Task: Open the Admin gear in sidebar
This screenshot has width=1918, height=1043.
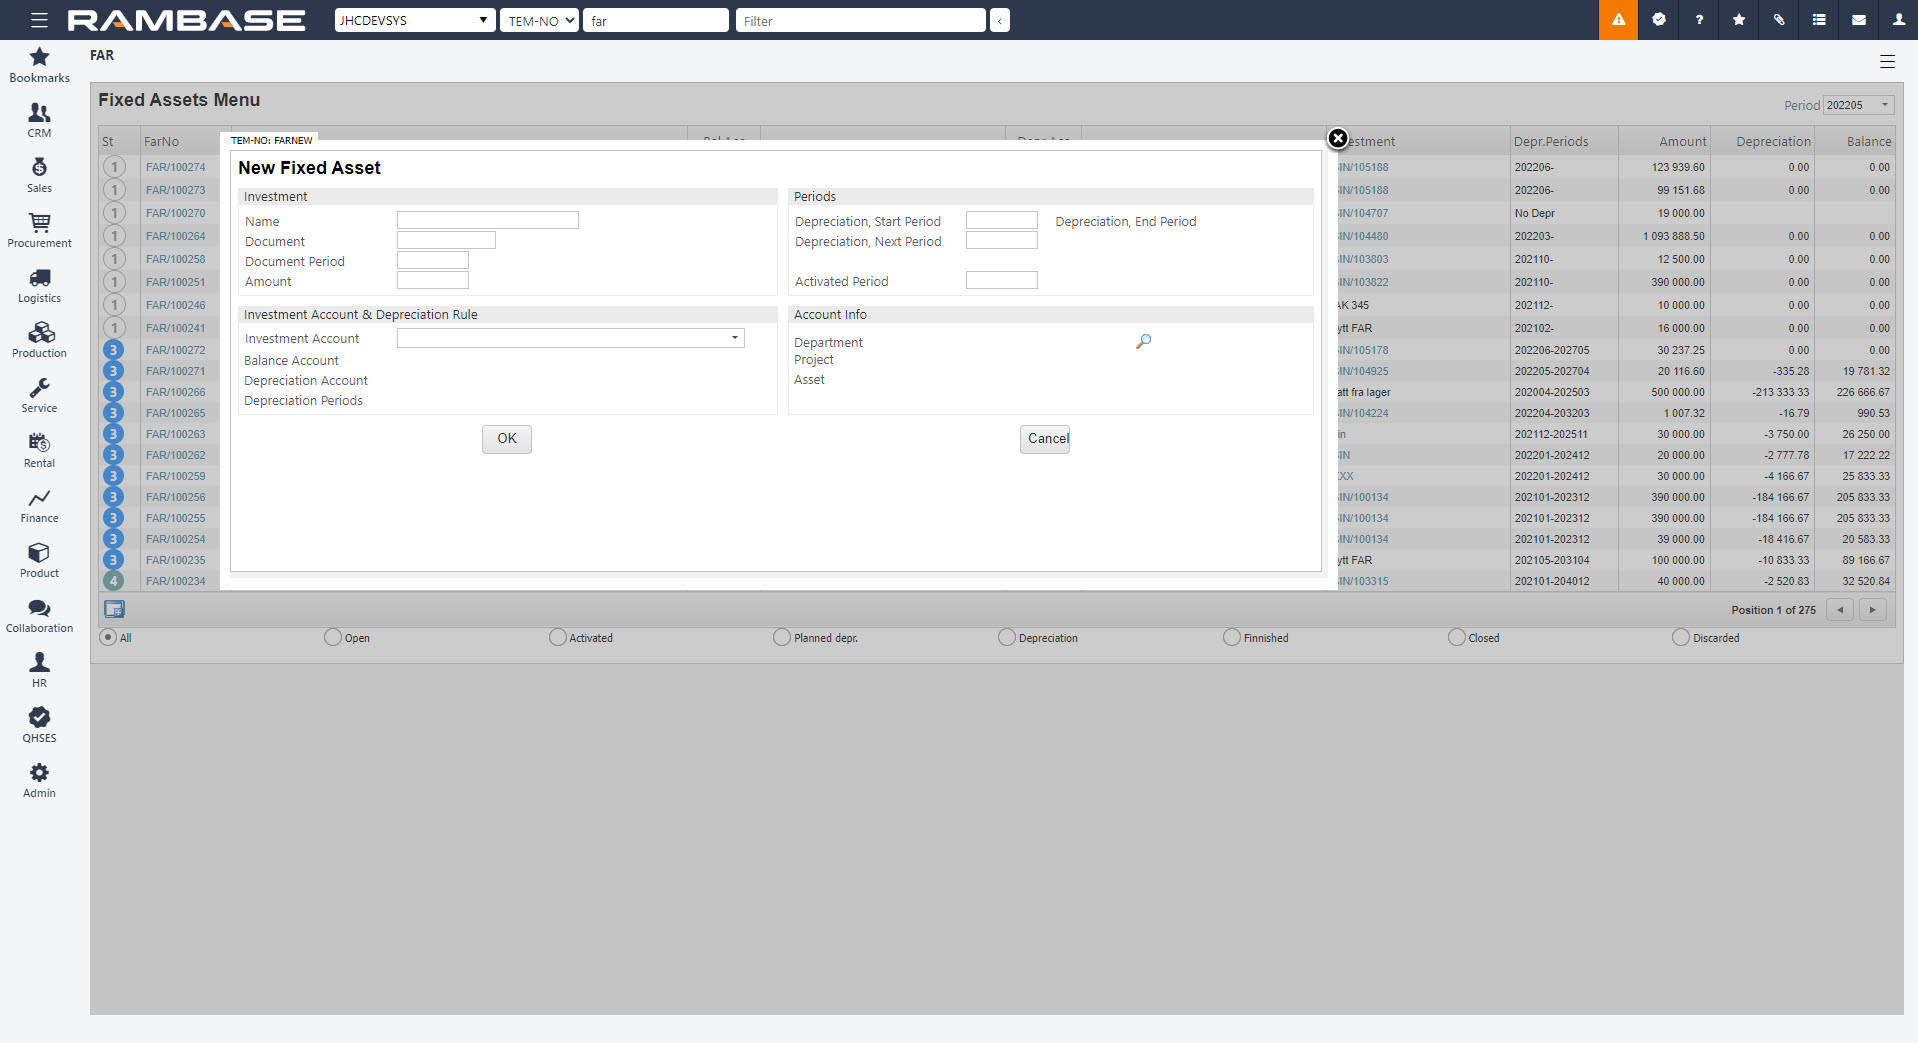Action: (39, 780)
